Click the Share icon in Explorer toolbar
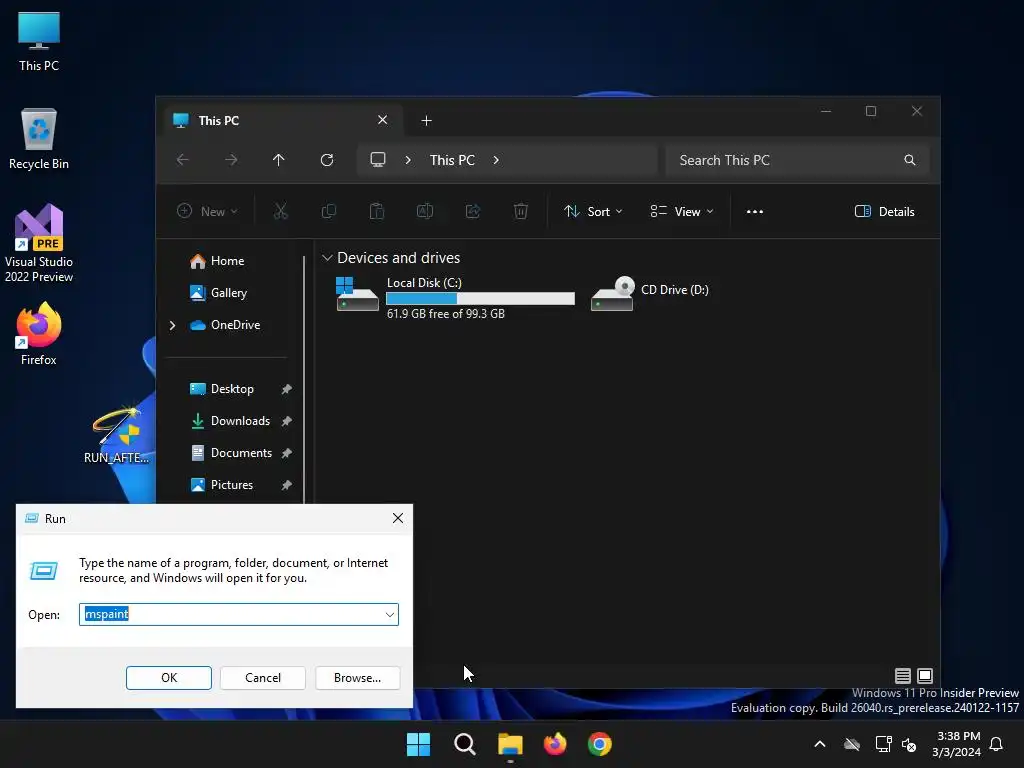 [x=473, y=211]
